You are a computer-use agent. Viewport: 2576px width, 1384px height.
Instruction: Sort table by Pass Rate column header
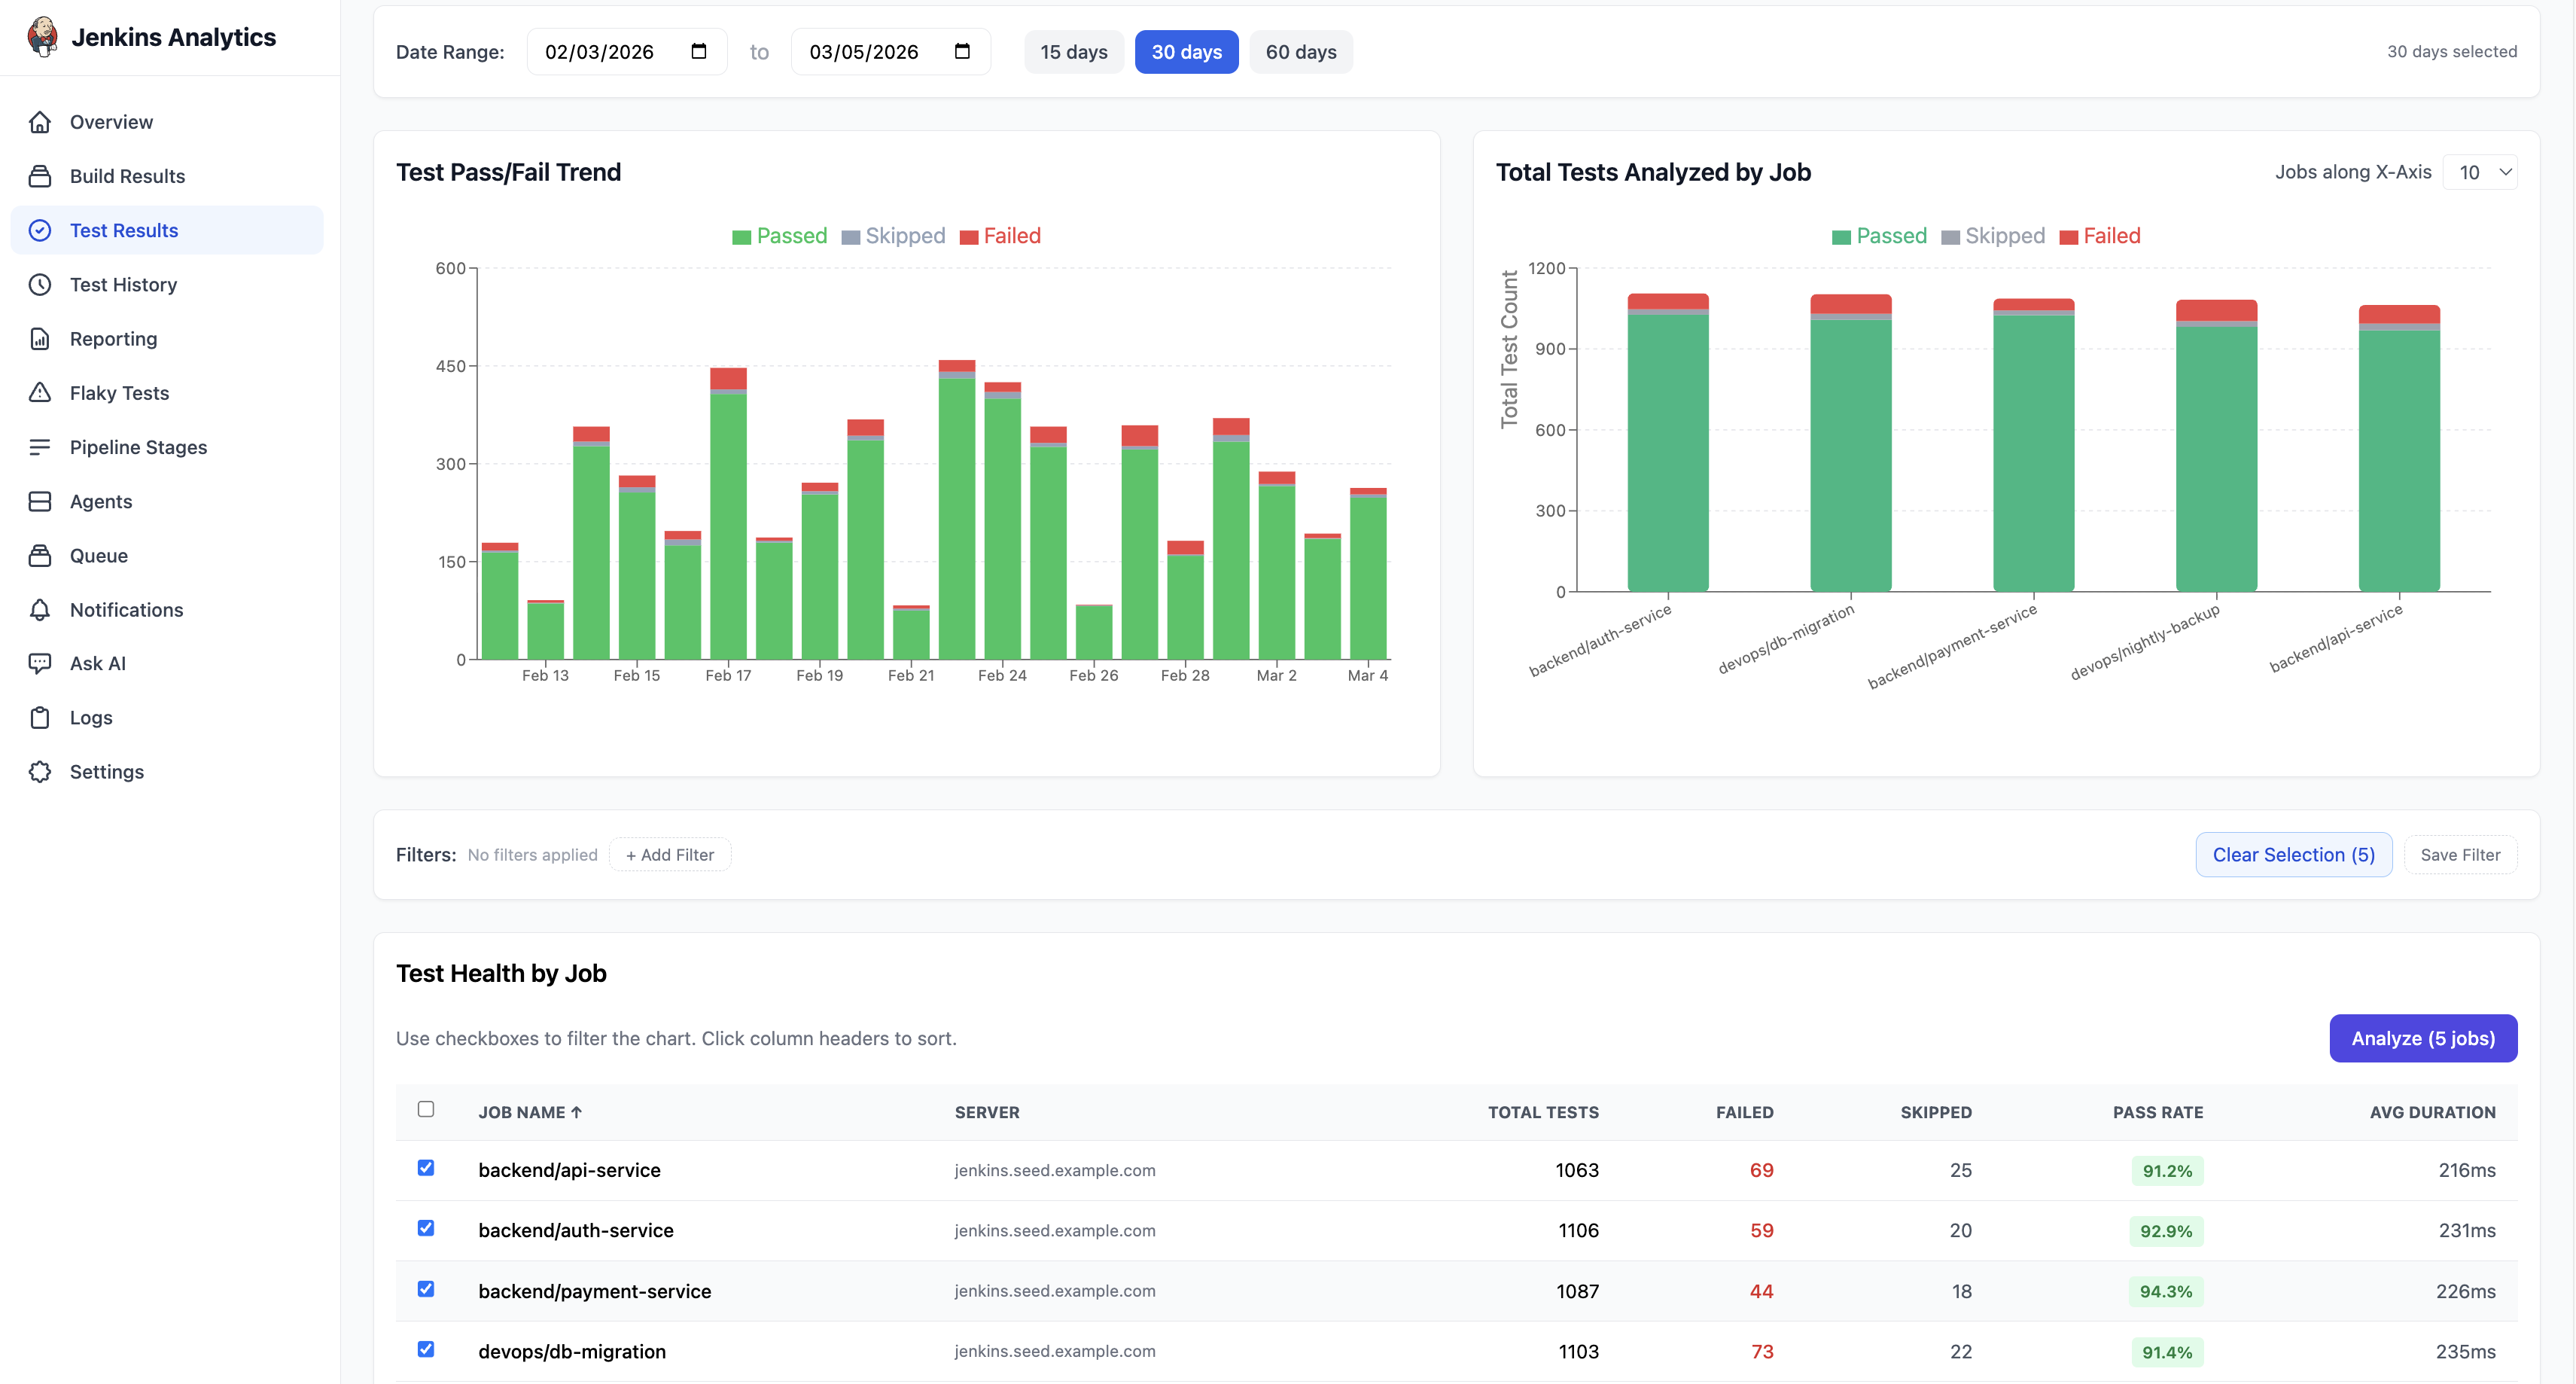2157,1112
